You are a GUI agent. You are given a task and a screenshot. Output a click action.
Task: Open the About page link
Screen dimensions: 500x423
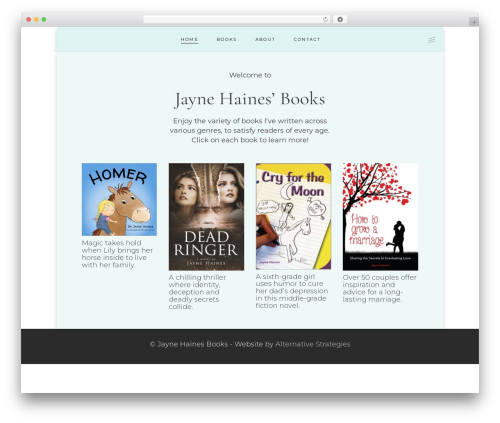265,39
